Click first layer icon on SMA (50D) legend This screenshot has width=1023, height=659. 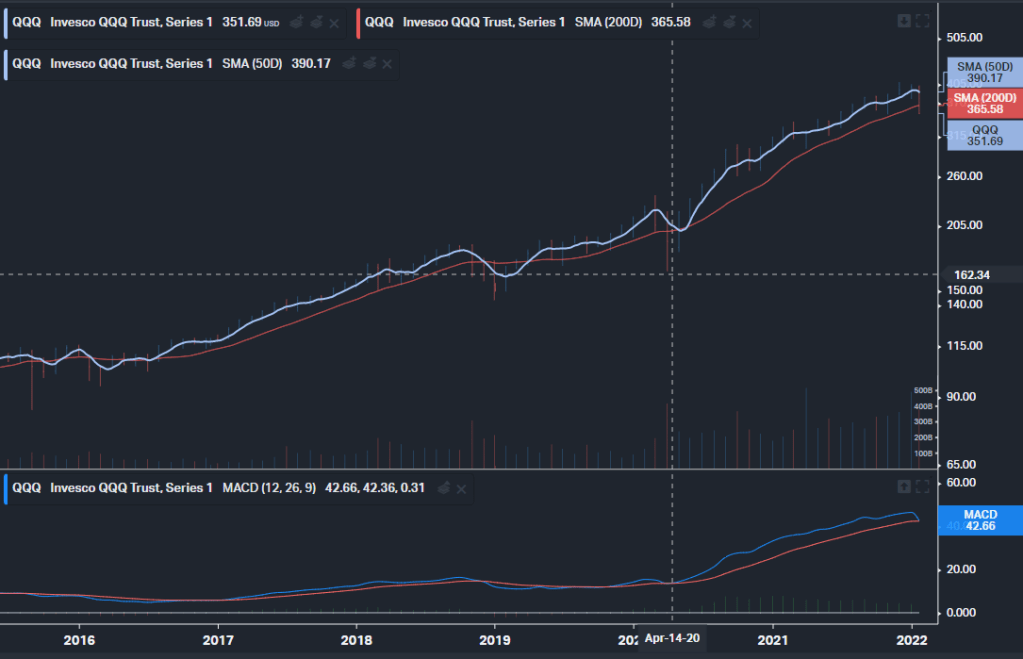tap(349, 63)
